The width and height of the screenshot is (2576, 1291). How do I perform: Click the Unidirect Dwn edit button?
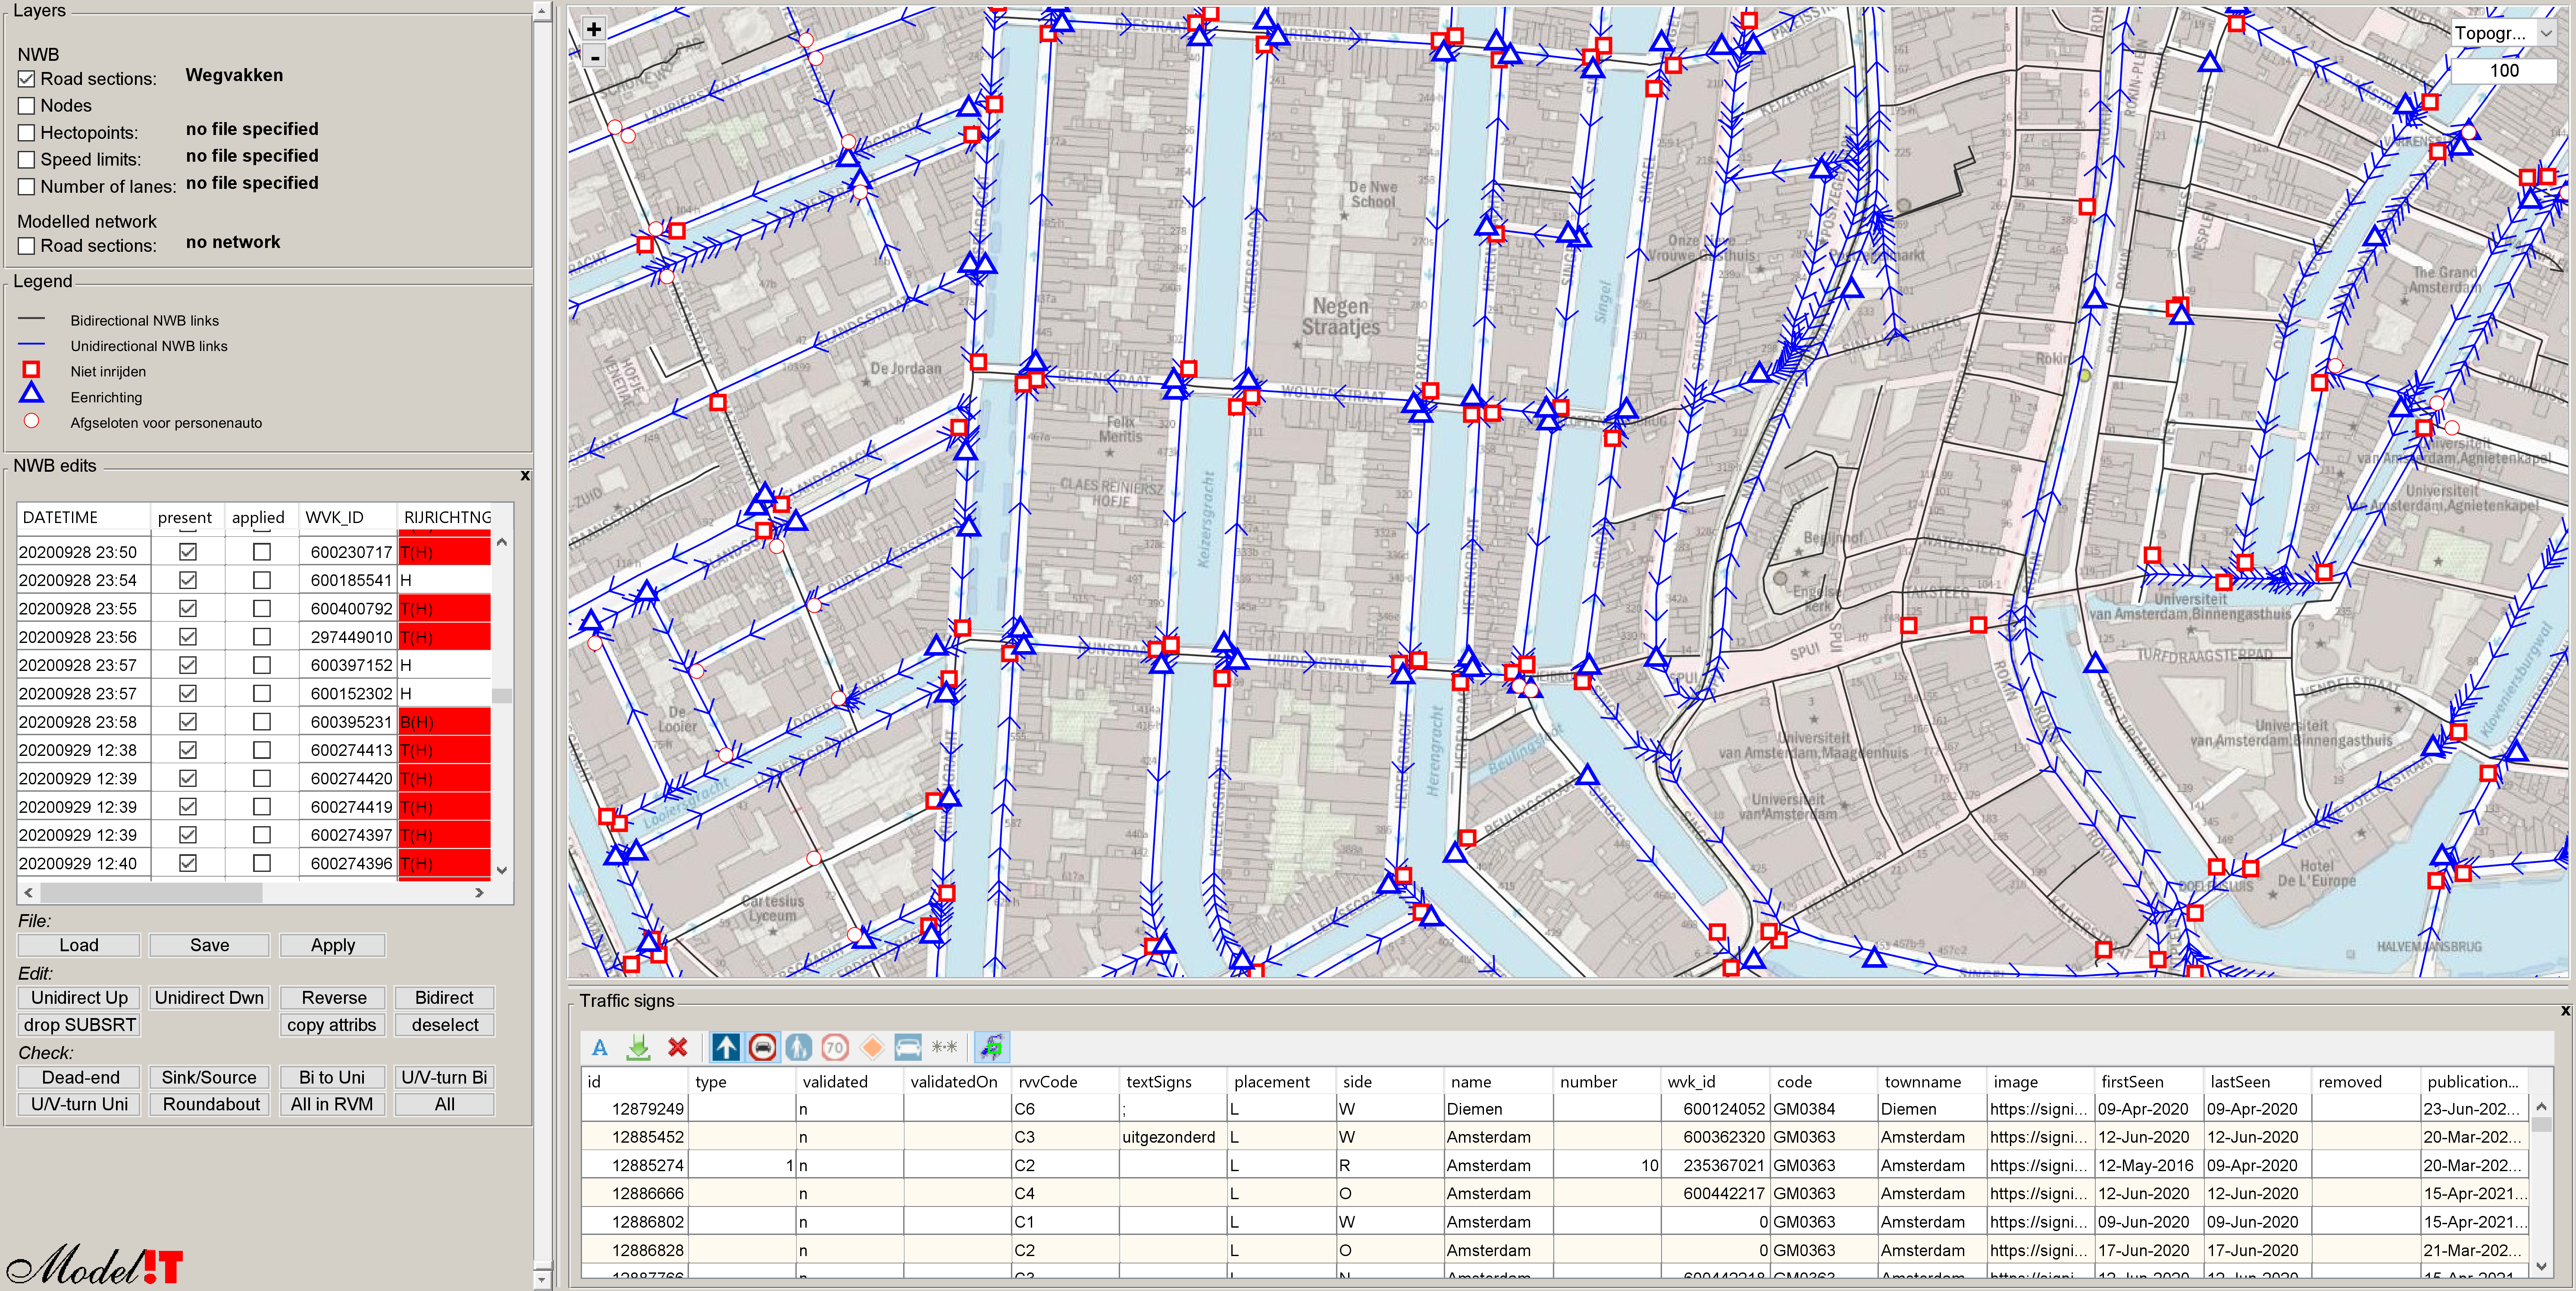point(209,998)
